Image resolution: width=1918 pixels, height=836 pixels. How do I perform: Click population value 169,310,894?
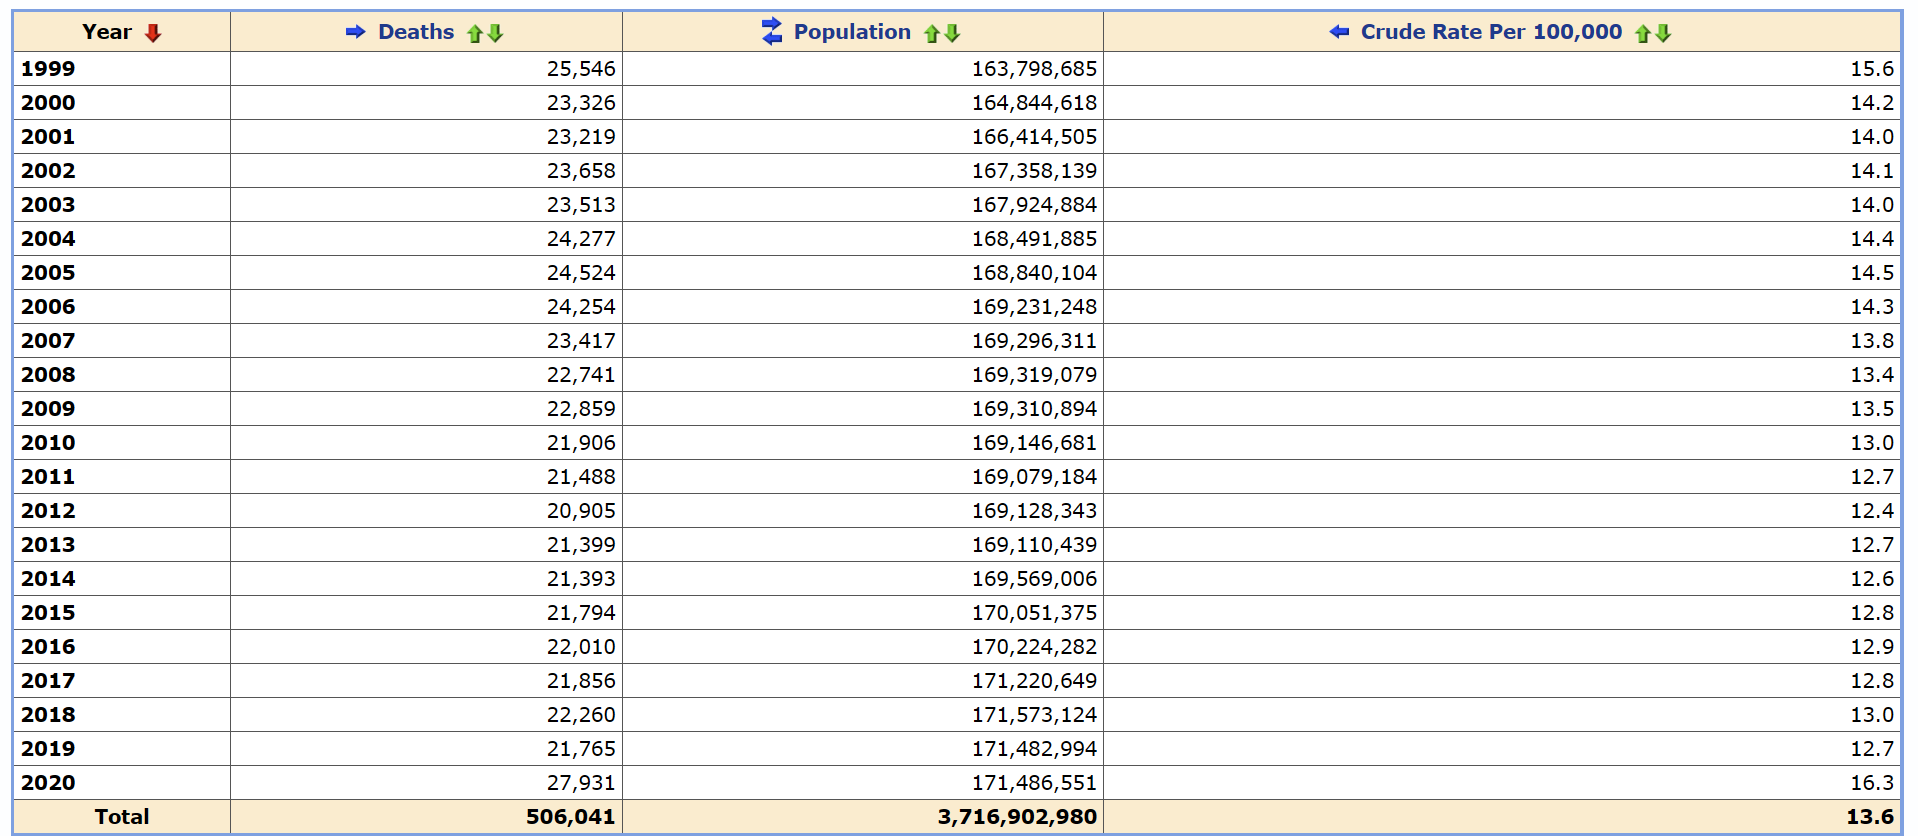[x=1034, y=409]
